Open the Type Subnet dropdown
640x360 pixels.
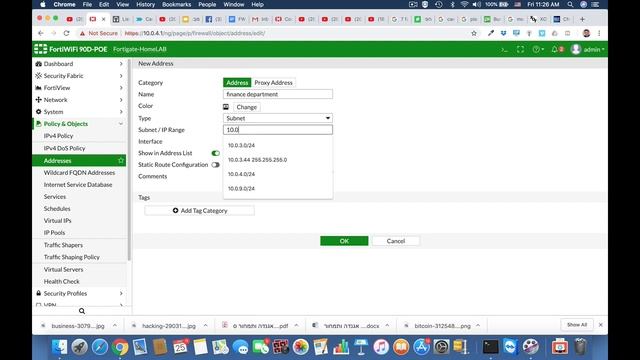278,118
